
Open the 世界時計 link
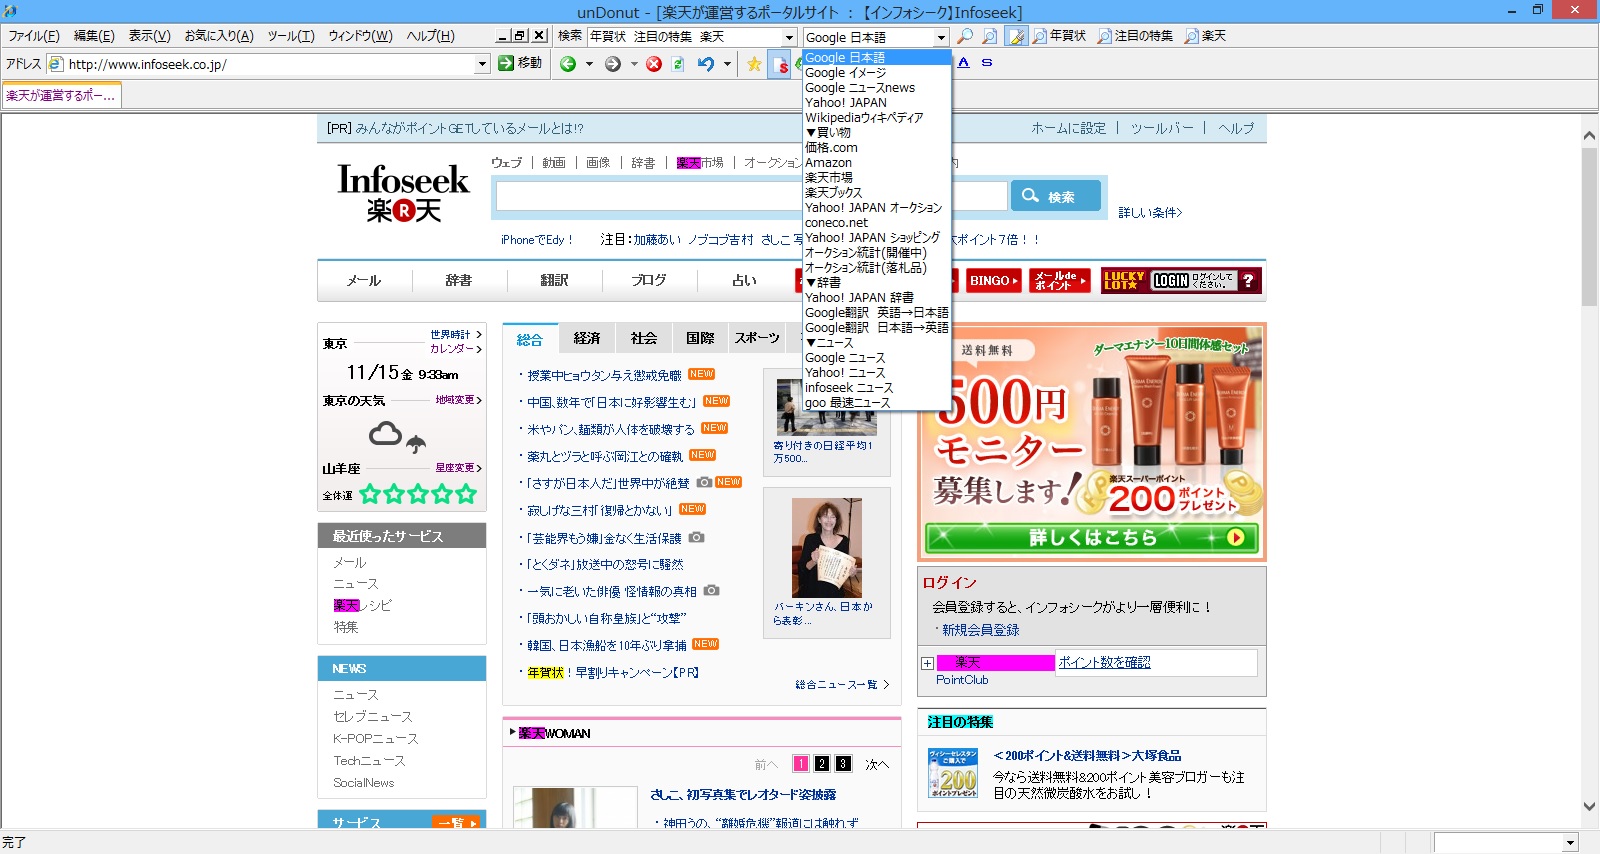[x=450, y=334]
